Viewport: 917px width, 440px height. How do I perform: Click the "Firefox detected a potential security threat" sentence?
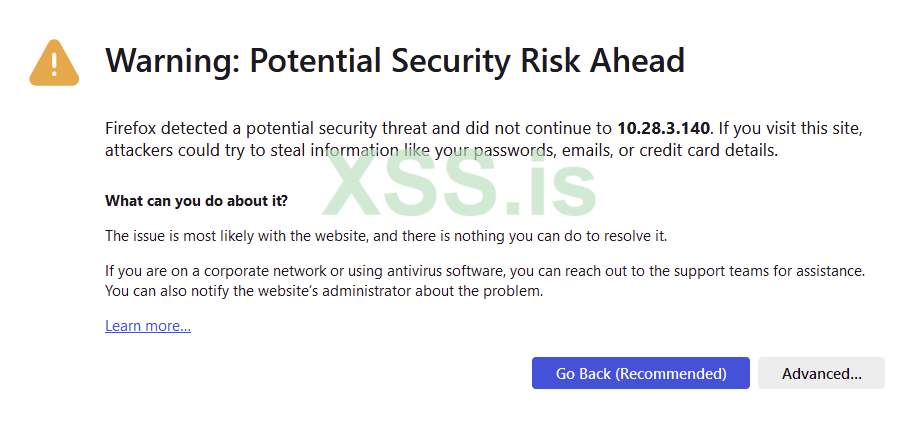300,128
